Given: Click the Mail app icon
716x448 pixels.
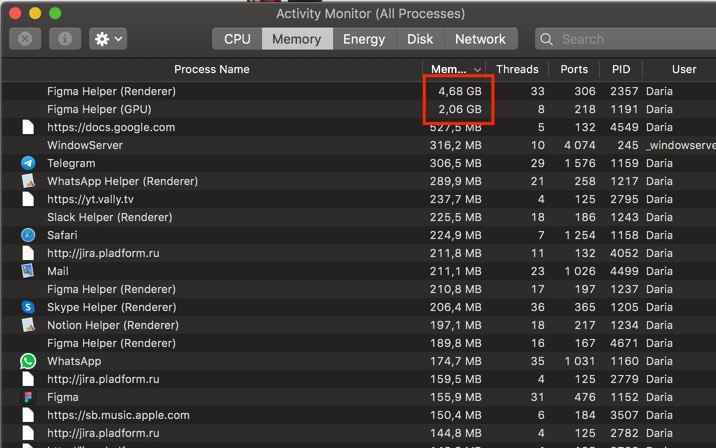Looking at the screenshot, I should (28, 271).
